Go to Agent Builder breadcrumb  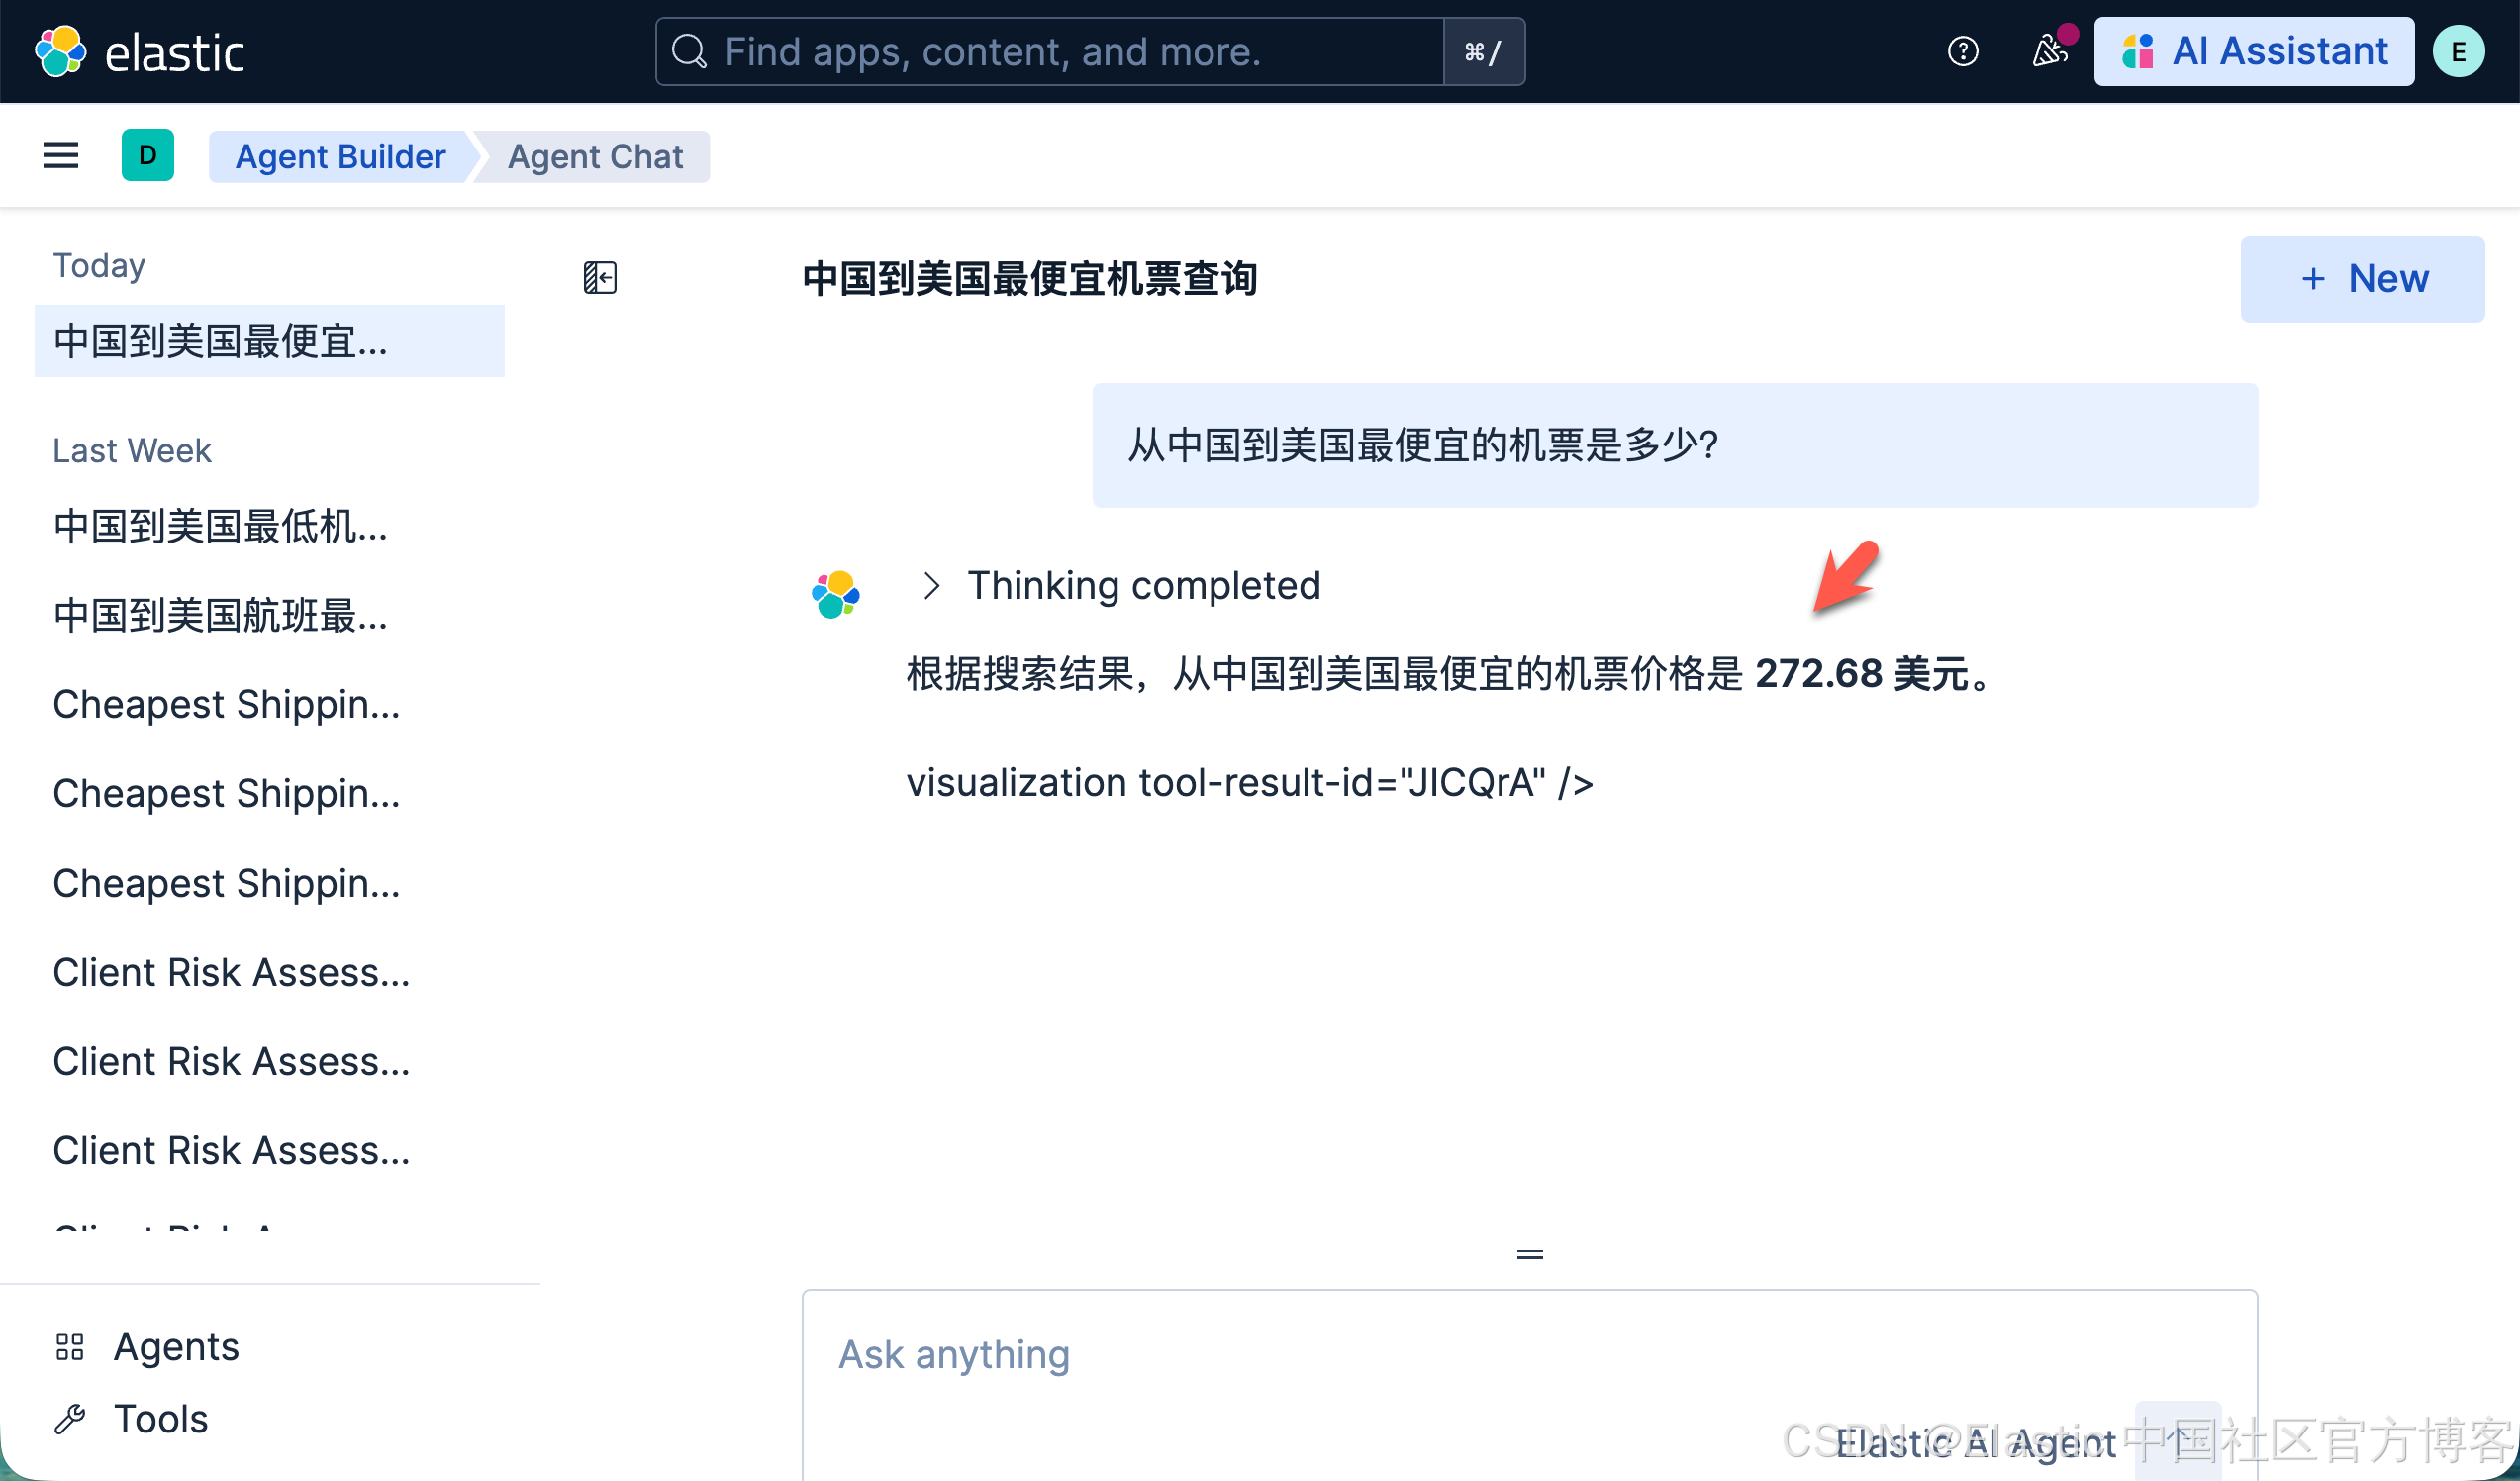(340, 157)
